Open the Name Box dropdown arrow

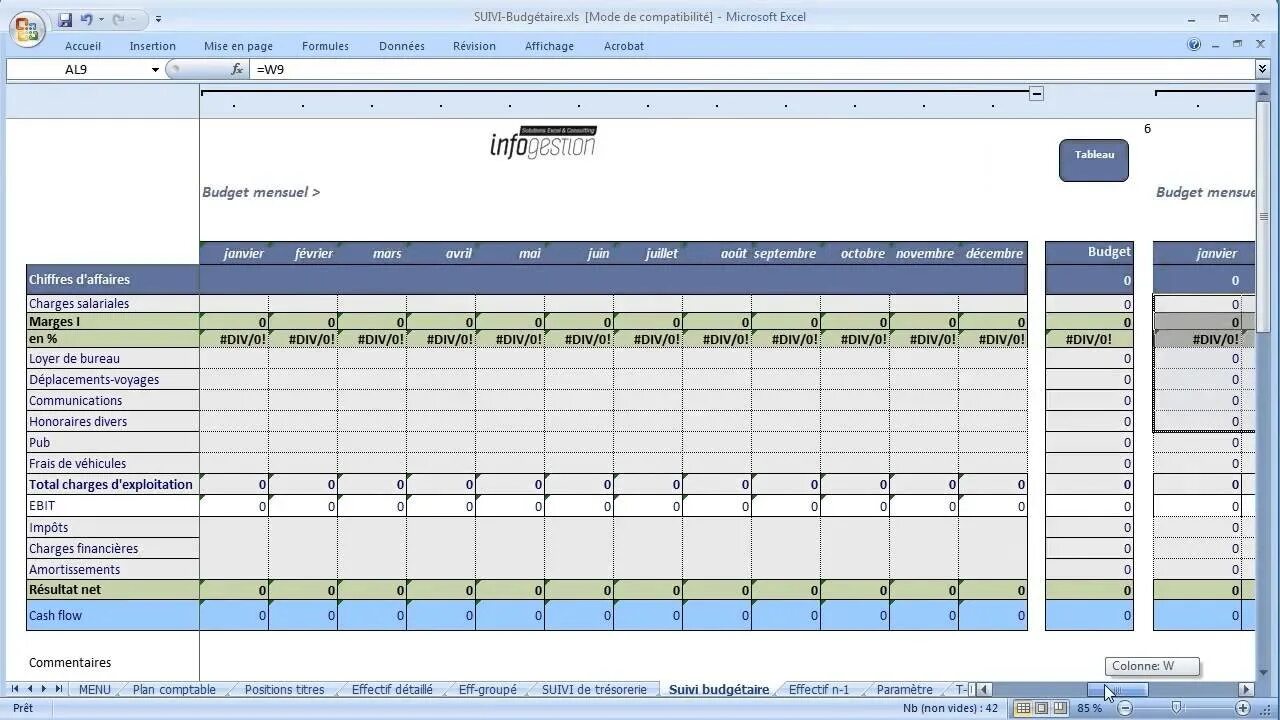155,70
